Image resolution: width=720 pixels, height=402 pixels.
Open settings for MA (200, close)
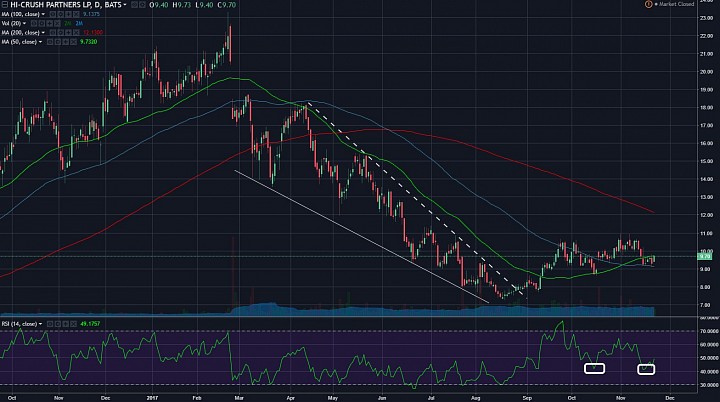coord(61,33)
